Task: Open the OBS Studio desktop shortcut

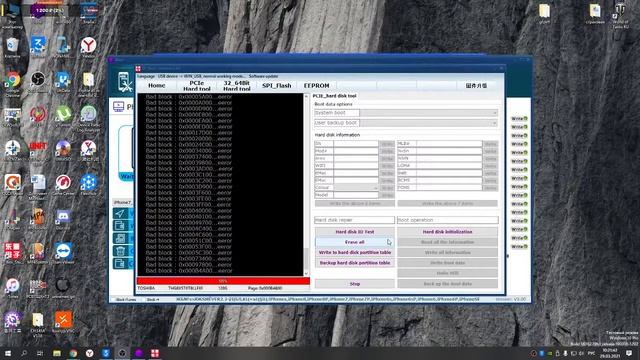Action: 38,81
